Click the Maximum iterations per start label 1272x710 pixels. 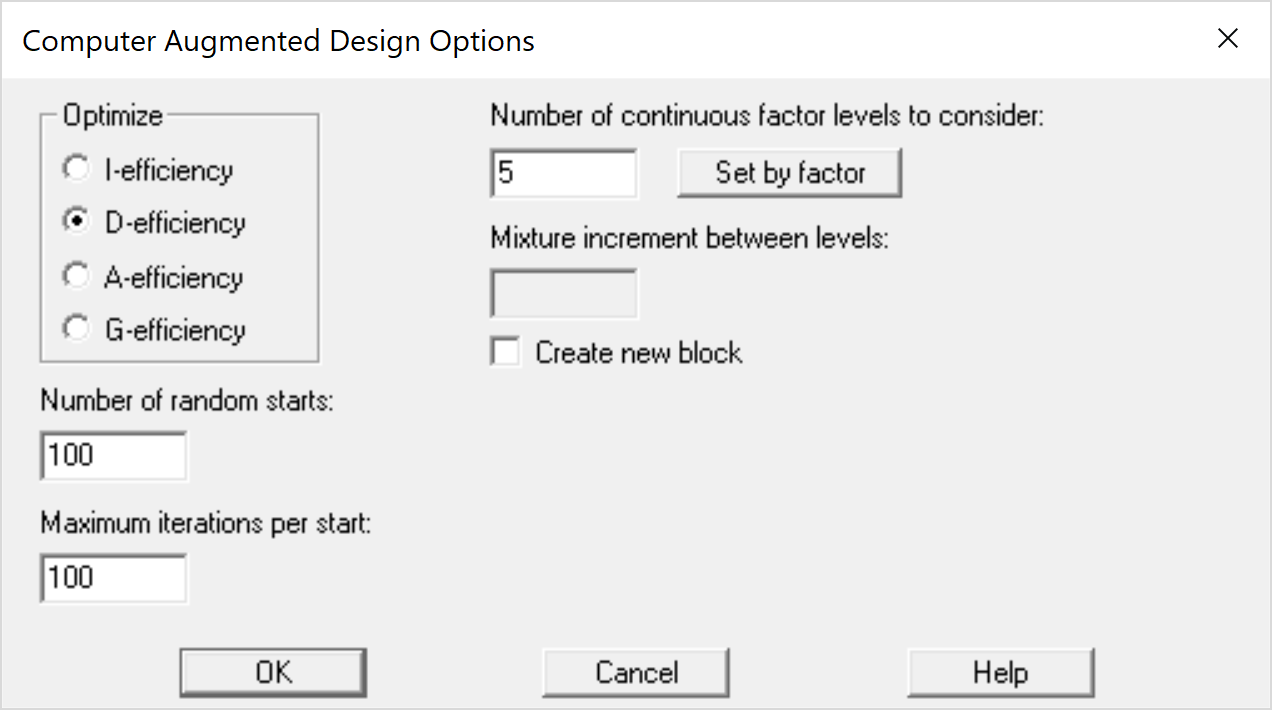(x=206, y=523)
